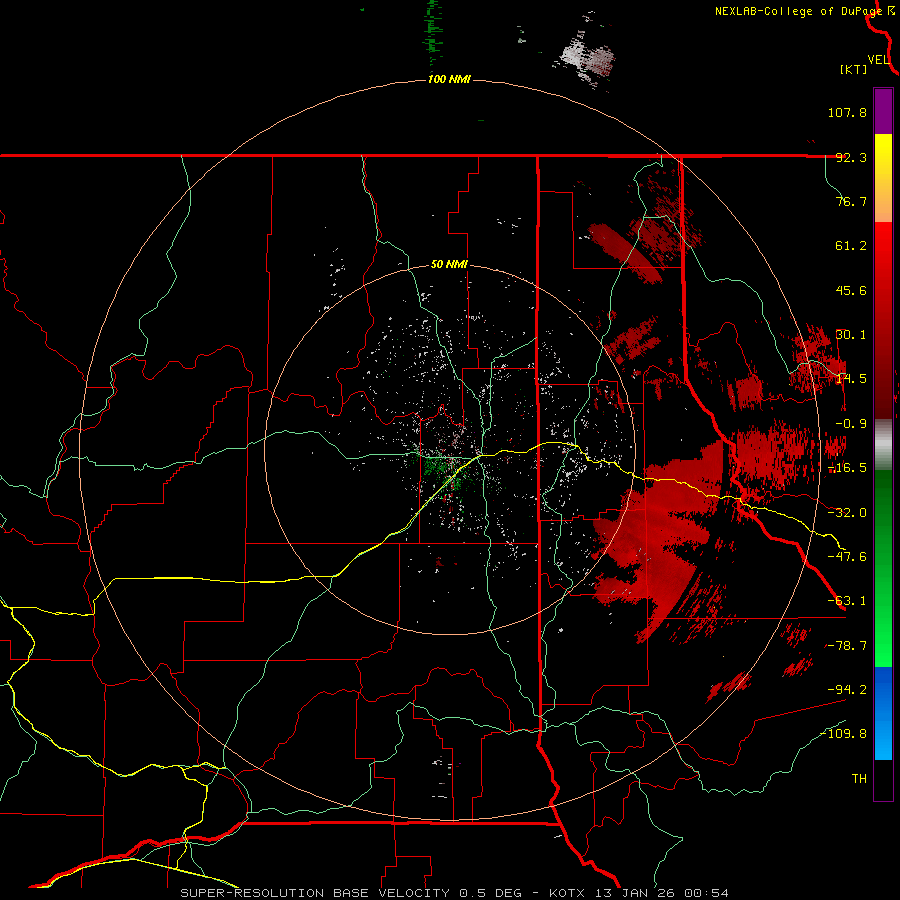Click the -94.2 velocity scale value
Viewport: 900px width, 900px height.
click(847, 690)
